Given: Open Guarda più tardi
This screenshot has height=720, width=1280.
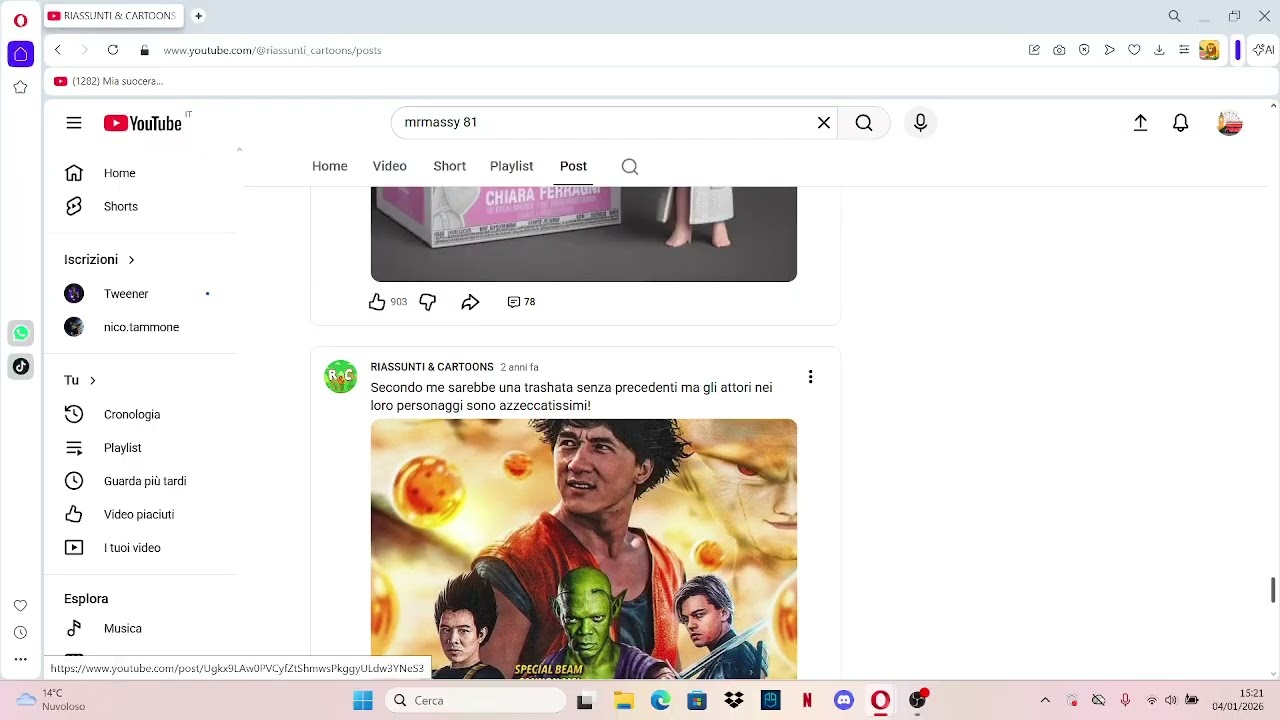Looking at the screenshot, I should 140,481.
